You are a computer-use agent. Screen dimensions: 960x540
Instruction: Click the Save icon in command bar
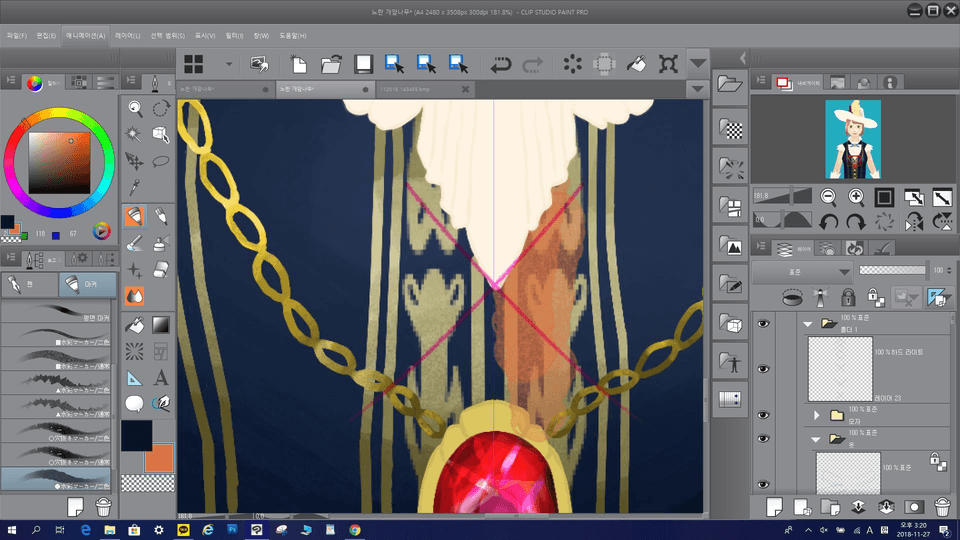[363, 64]
